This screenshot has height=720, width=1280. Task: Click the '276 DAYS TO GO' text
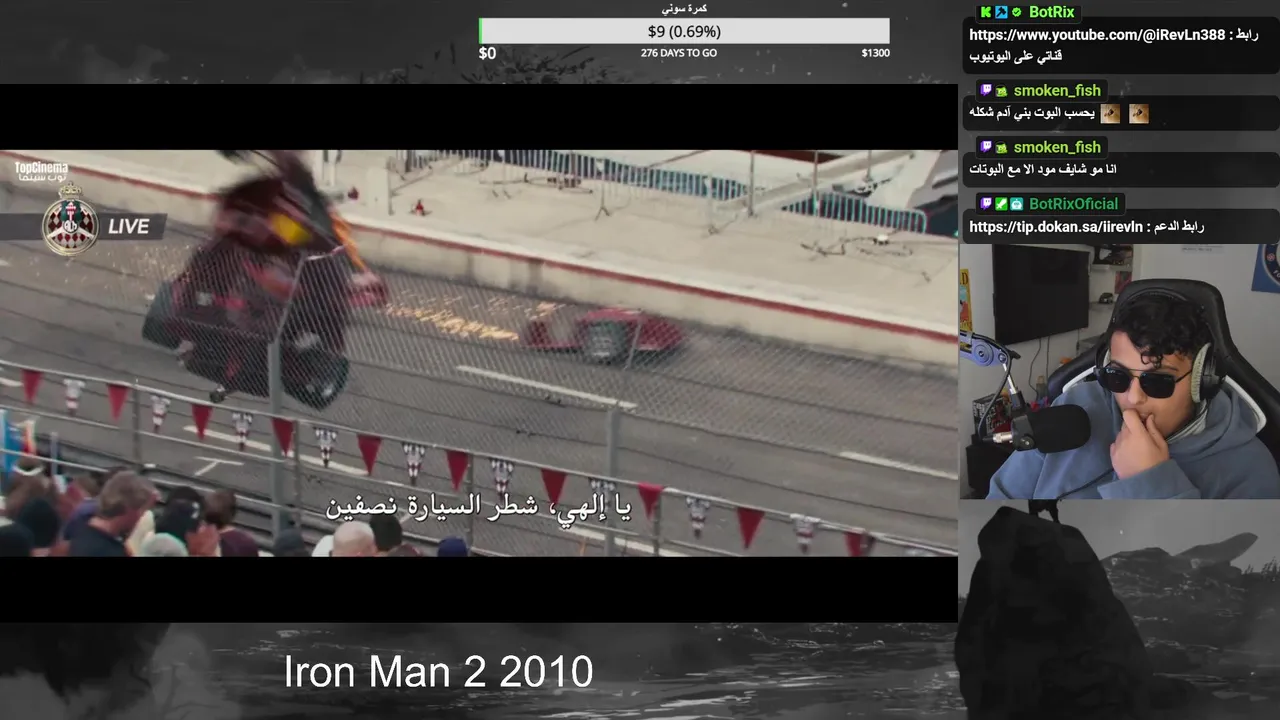click(679, 53)
